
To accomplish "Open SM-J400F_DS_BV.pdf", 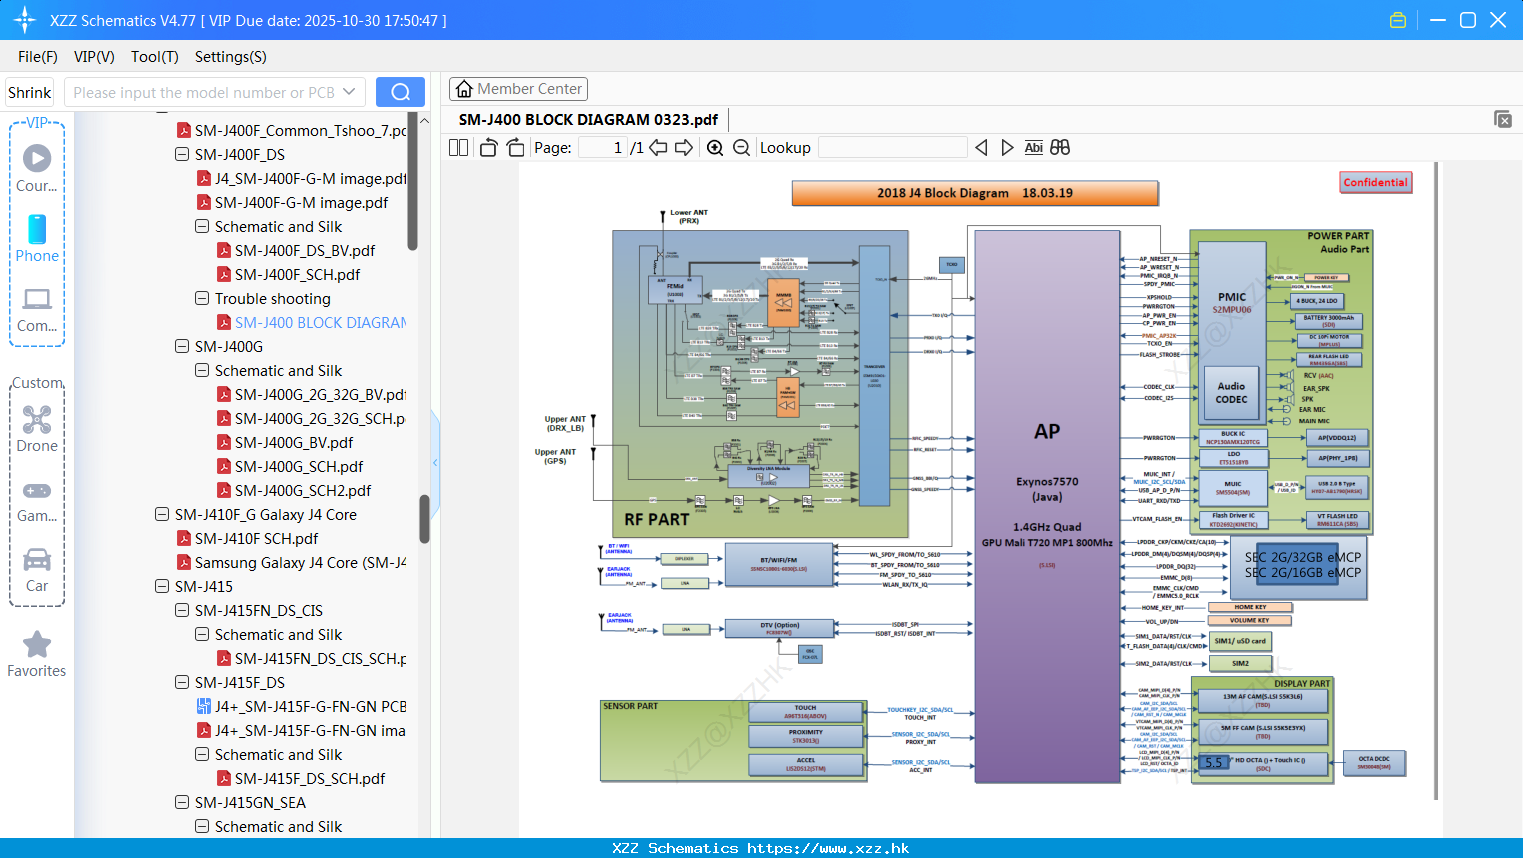I will 296,250.
